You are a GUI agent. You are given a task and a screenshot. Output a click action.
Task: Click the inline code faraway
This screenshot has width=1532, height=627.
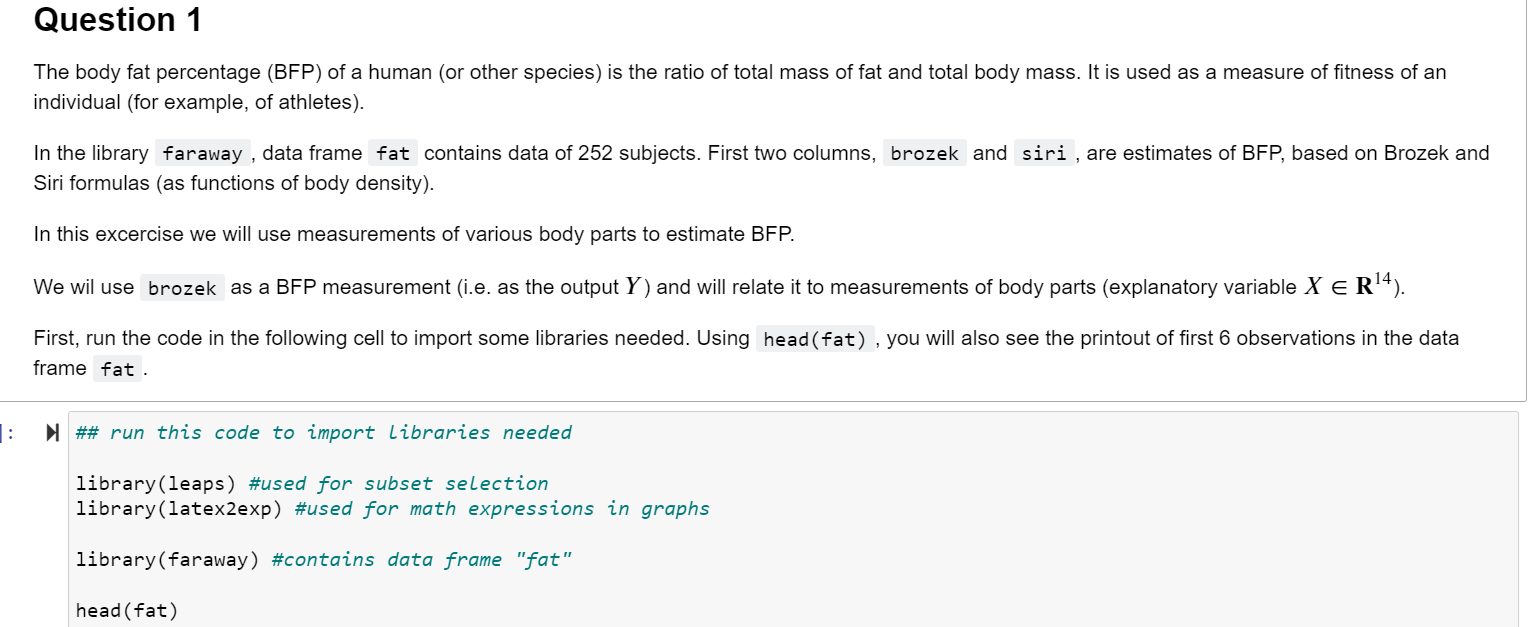(202, 153)
